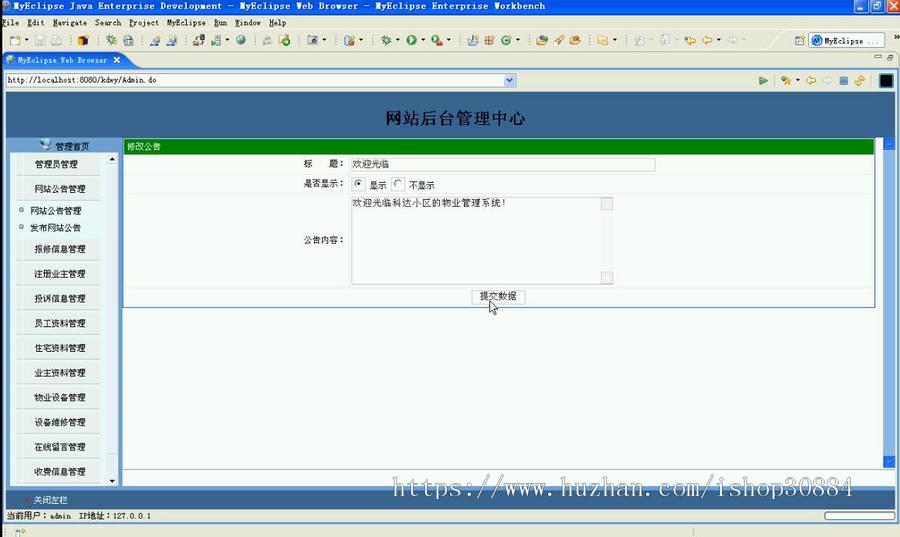
Task: Collapse 网站公告 管理 sidebar section
Action: click(x=60, y=189)
